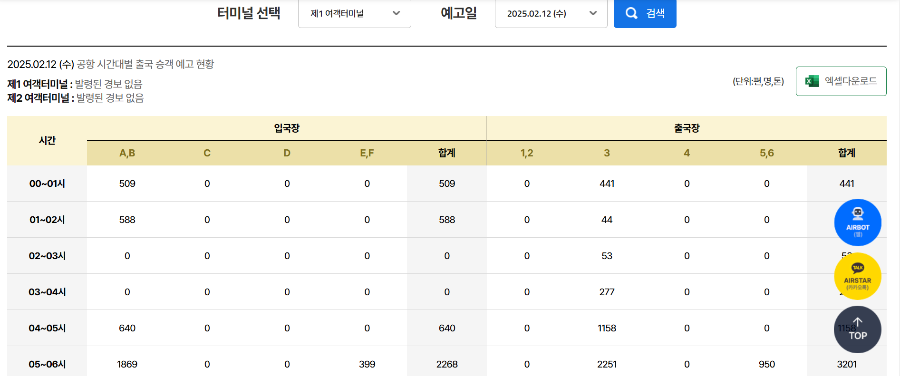The height and width of the screenshot is (376, 900).
Task: Click the 입국장 group header
Action: 286,129
